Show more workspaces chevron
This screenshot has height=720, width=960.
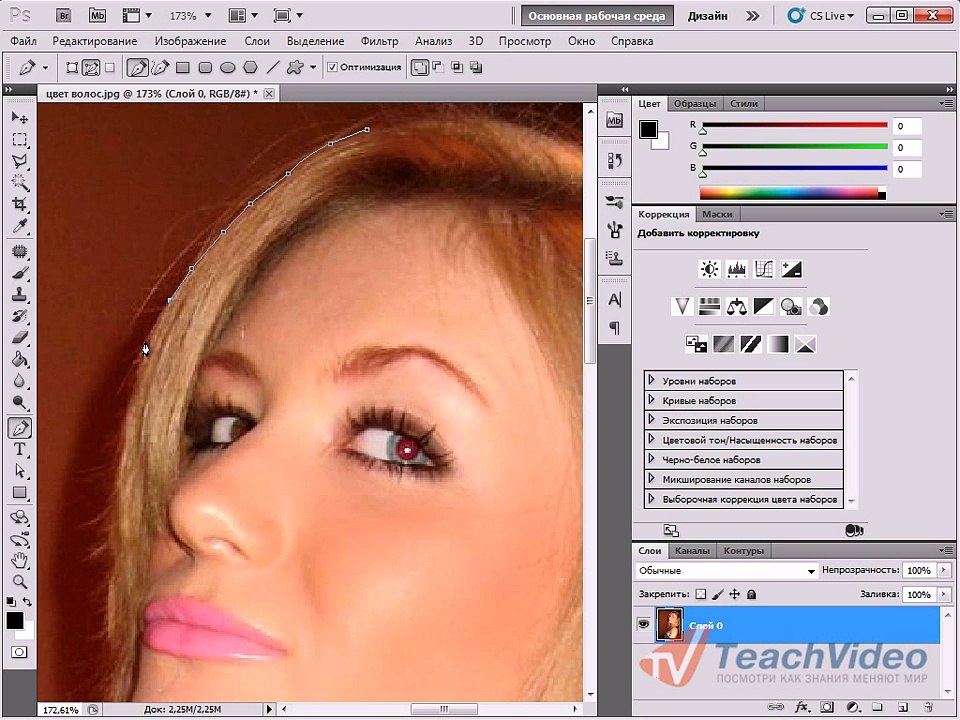[752, 16]
